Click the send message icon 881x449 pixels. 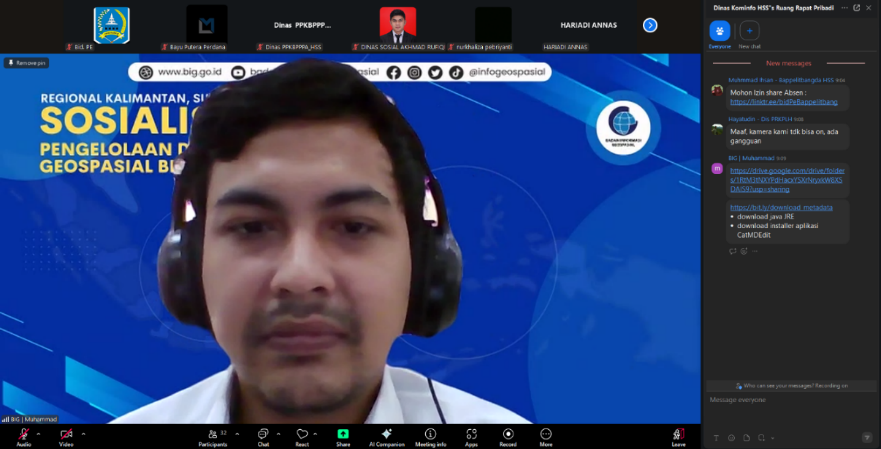[866, 438]
